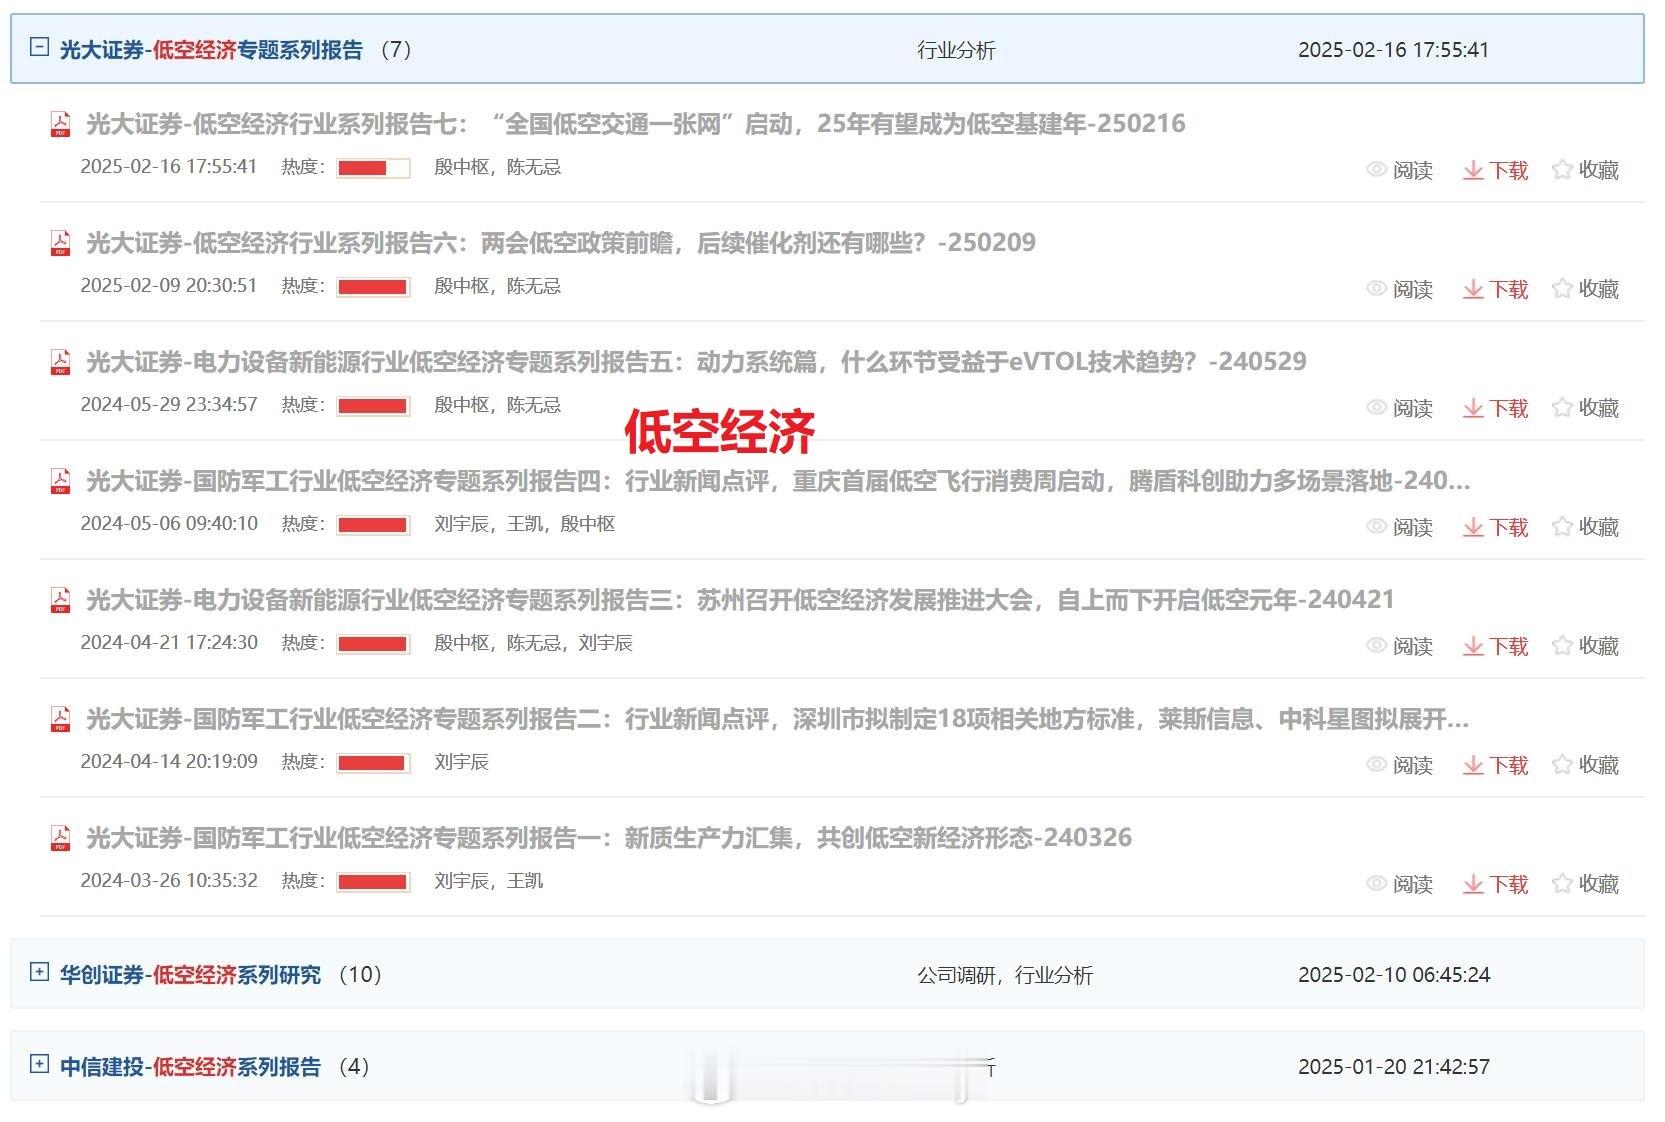Click 阅读 eye icon for 系列报告六

click(x=1376, y=289)
